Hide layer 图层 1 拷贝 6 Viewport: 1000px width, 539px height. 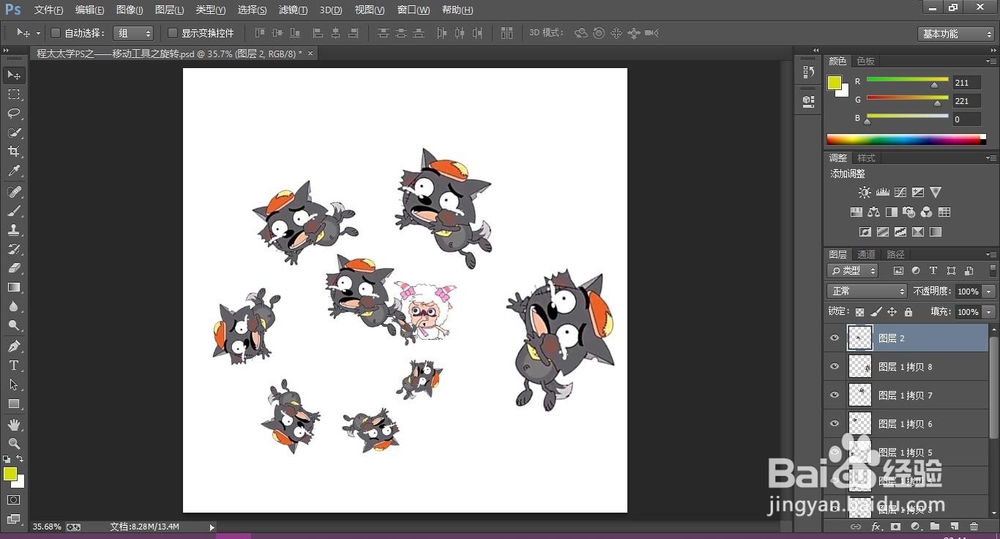[x=834, y=424]
